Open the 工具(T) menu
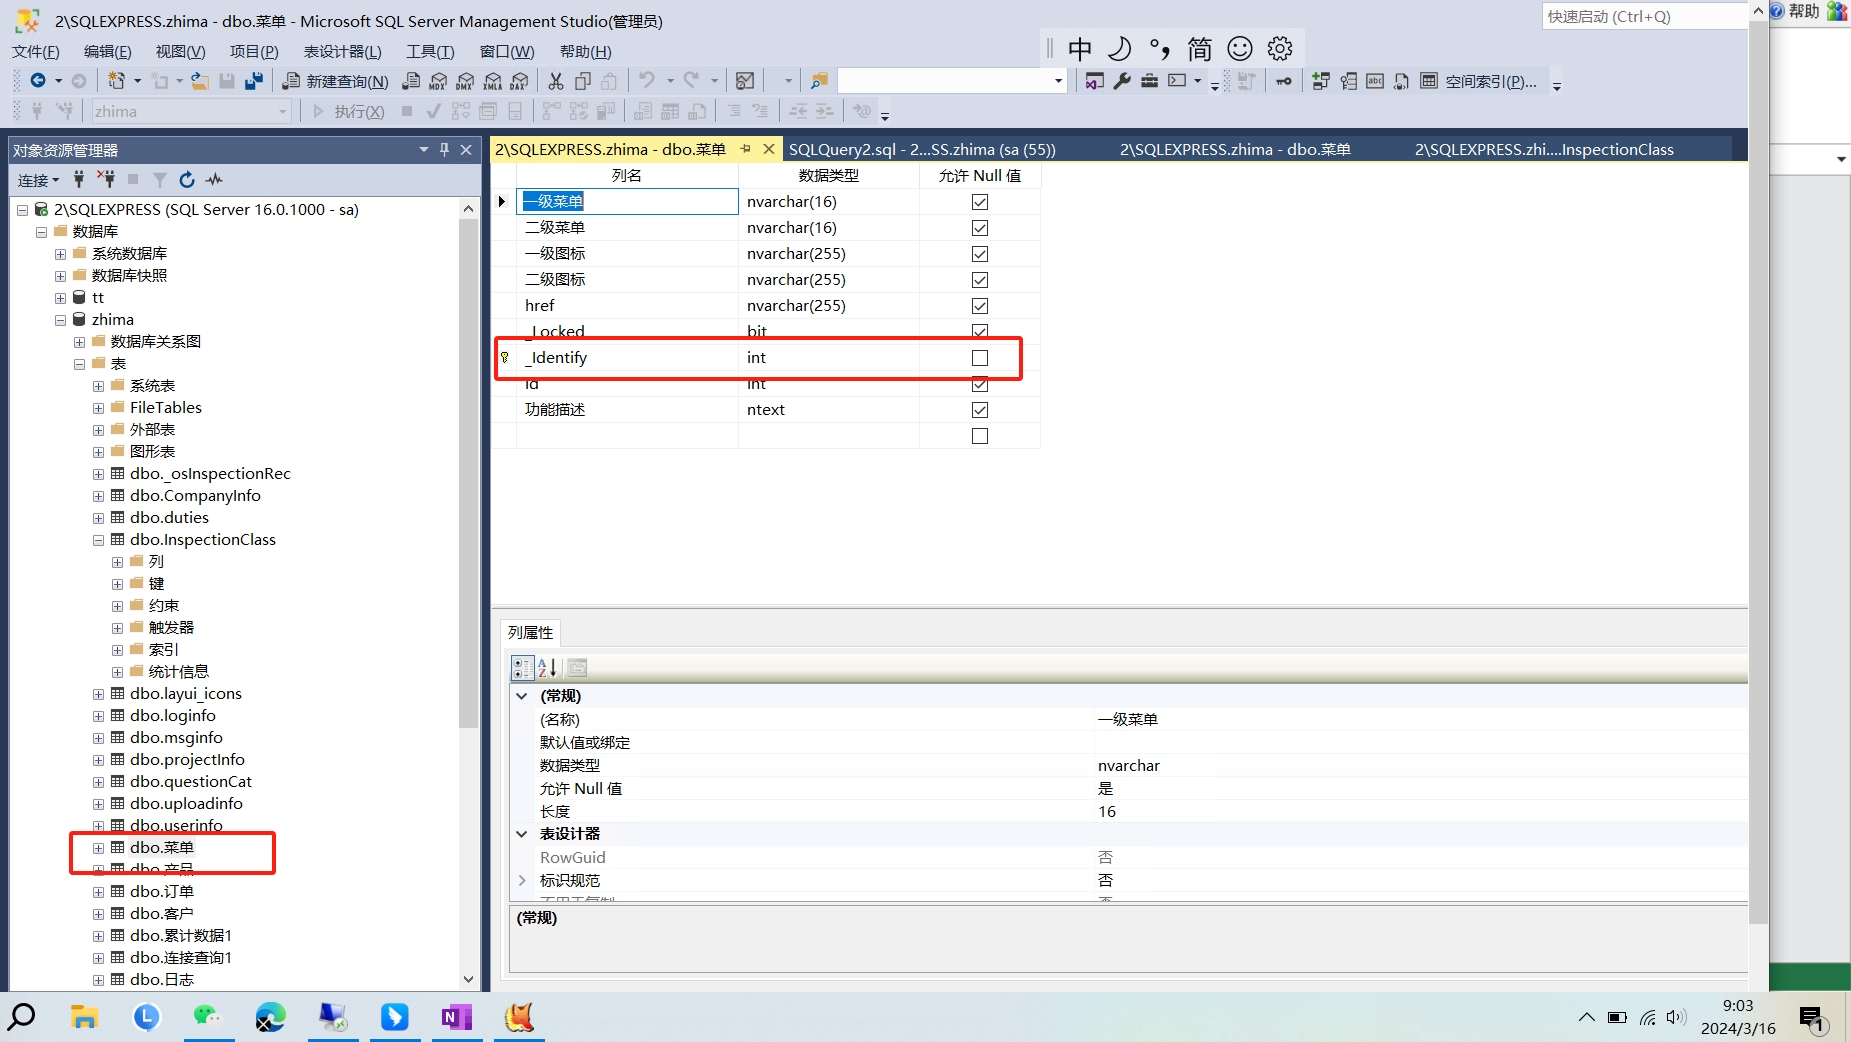 click(x=430, y=52)
